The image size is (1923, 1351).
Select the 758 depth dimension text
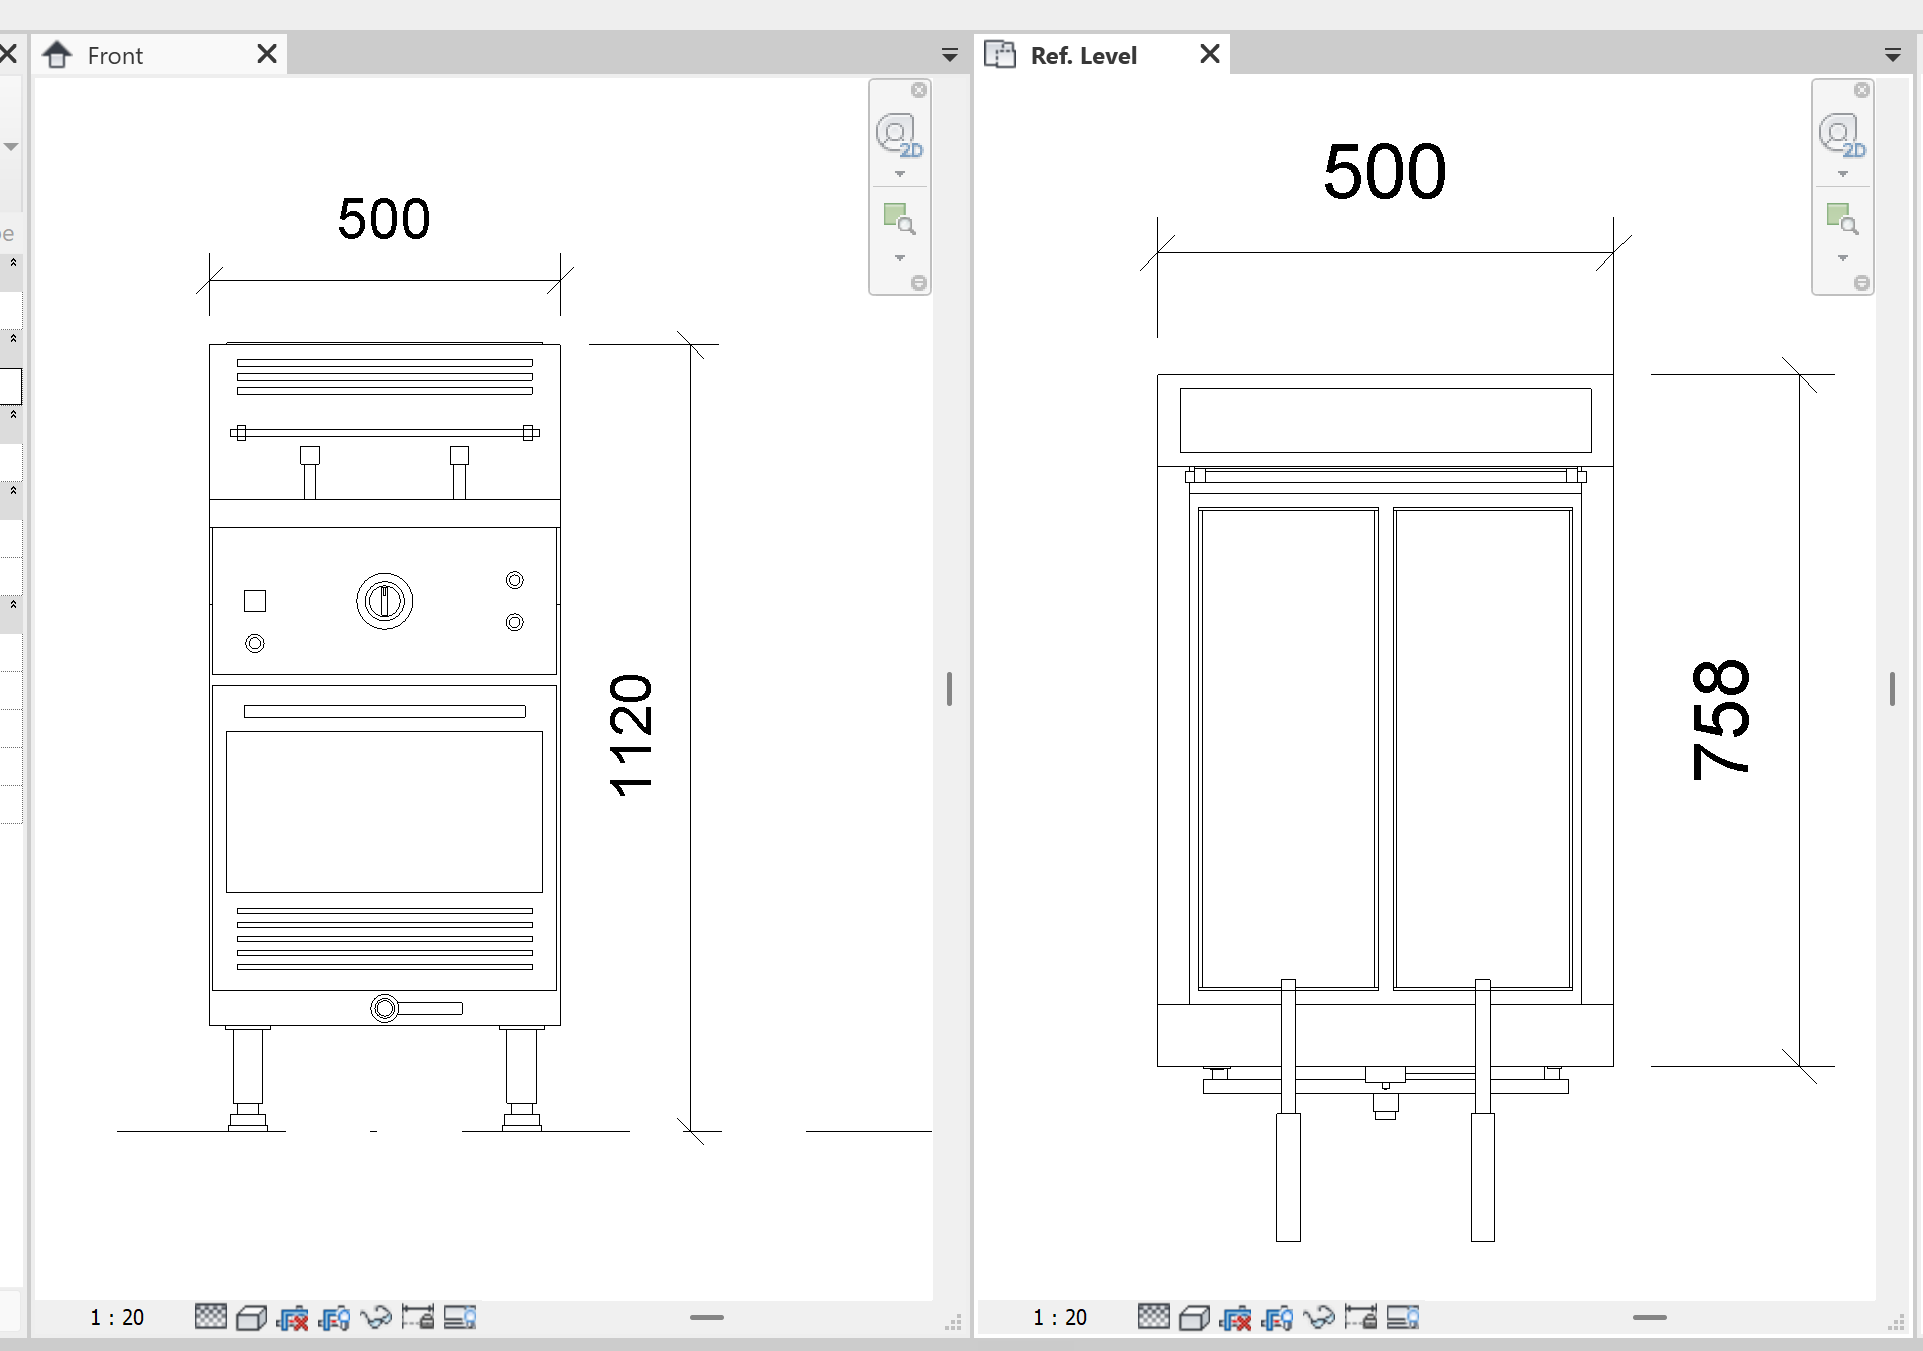1721,719
